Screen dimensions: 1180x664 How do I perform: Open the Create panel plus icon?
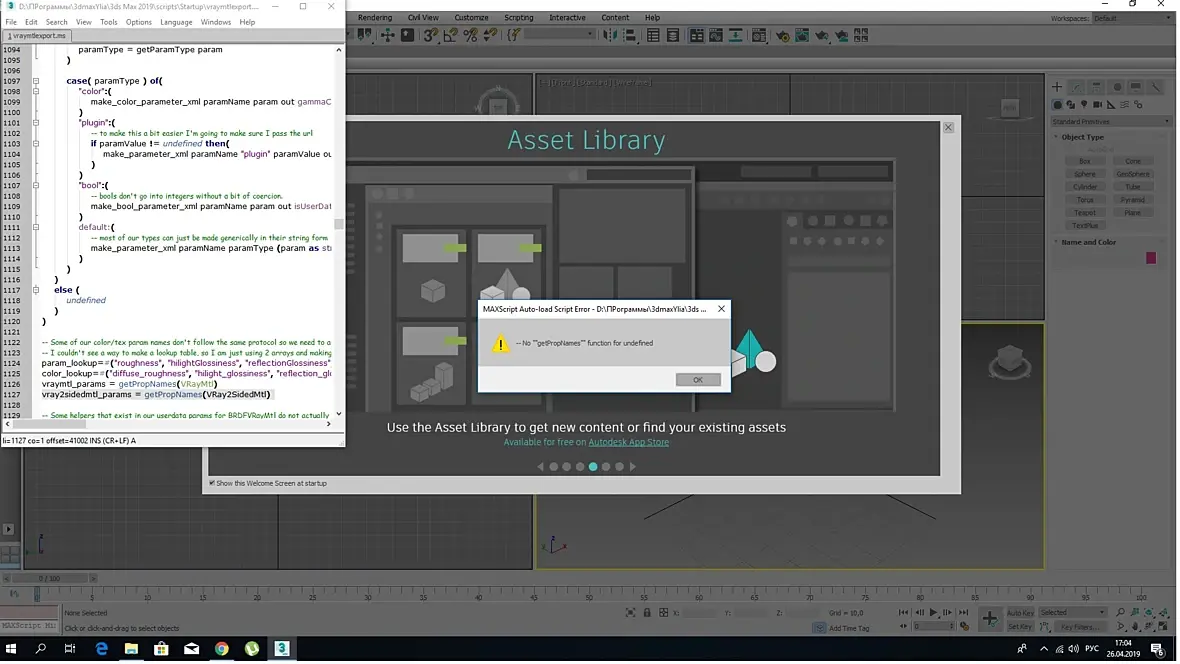1056,87
